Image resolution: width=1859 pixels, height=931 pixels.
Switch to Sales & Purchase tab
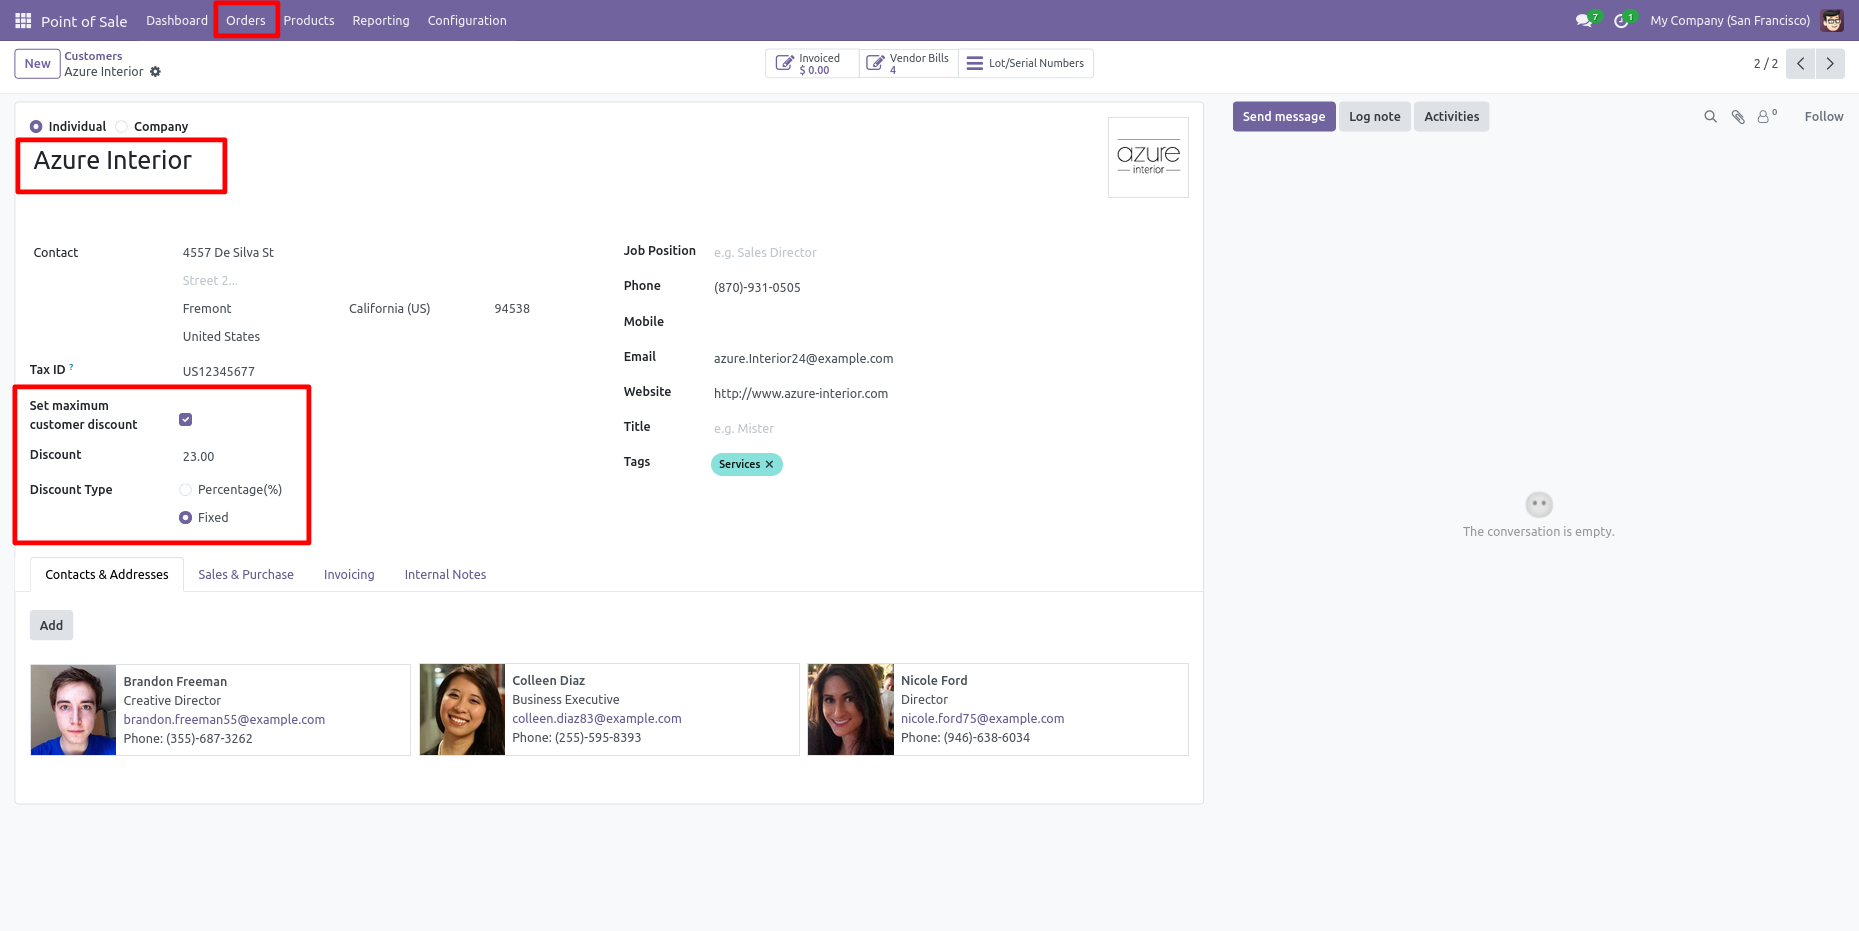click(x=246, y=574)
